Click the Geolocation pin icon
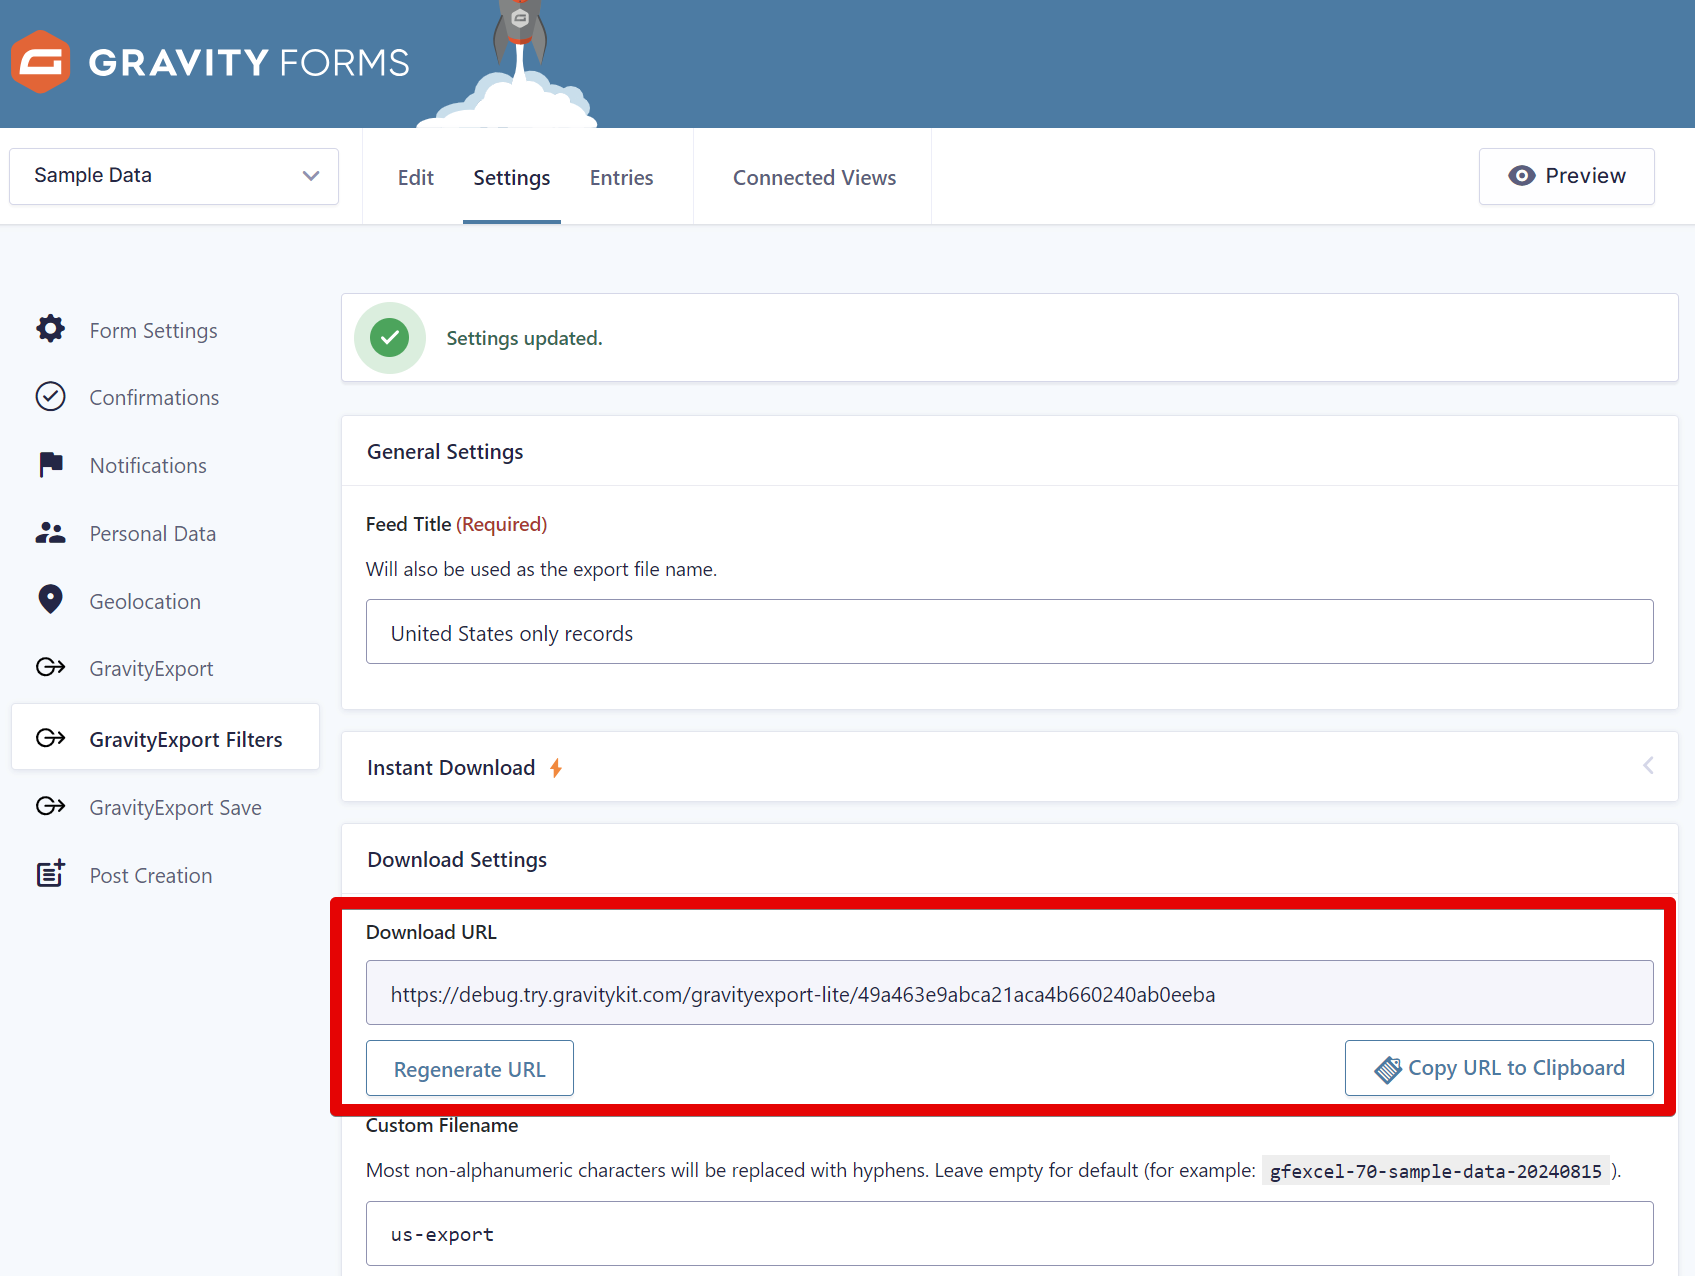 50,600
